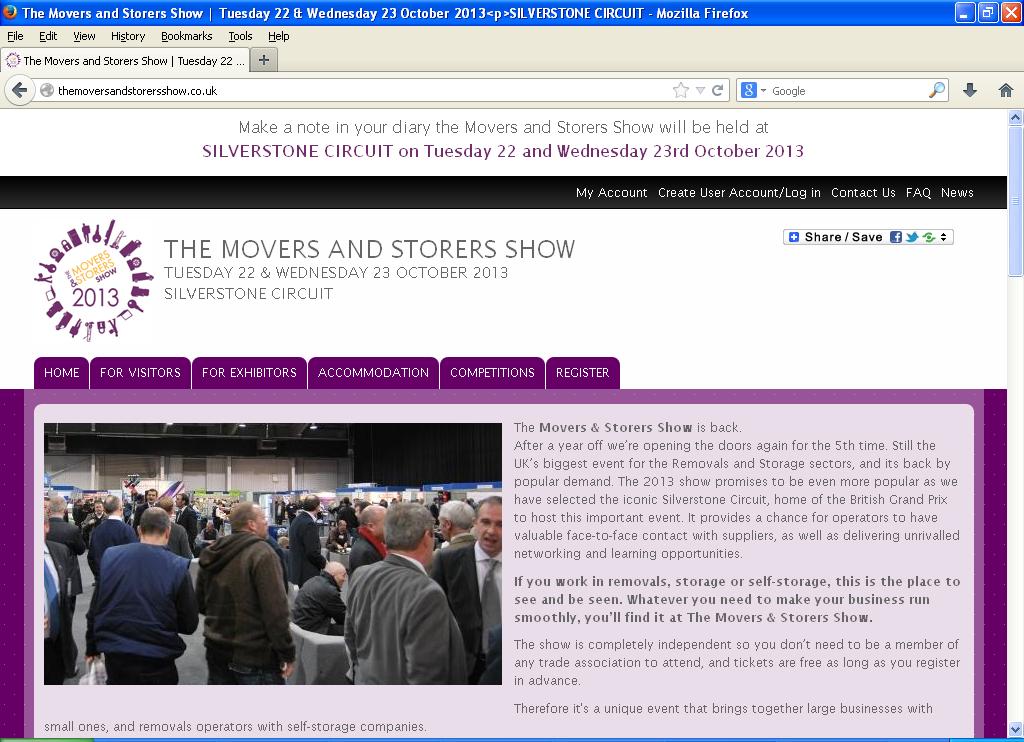
Task: Click the Firefox logo in title bar
Action: tap(10, 12)
